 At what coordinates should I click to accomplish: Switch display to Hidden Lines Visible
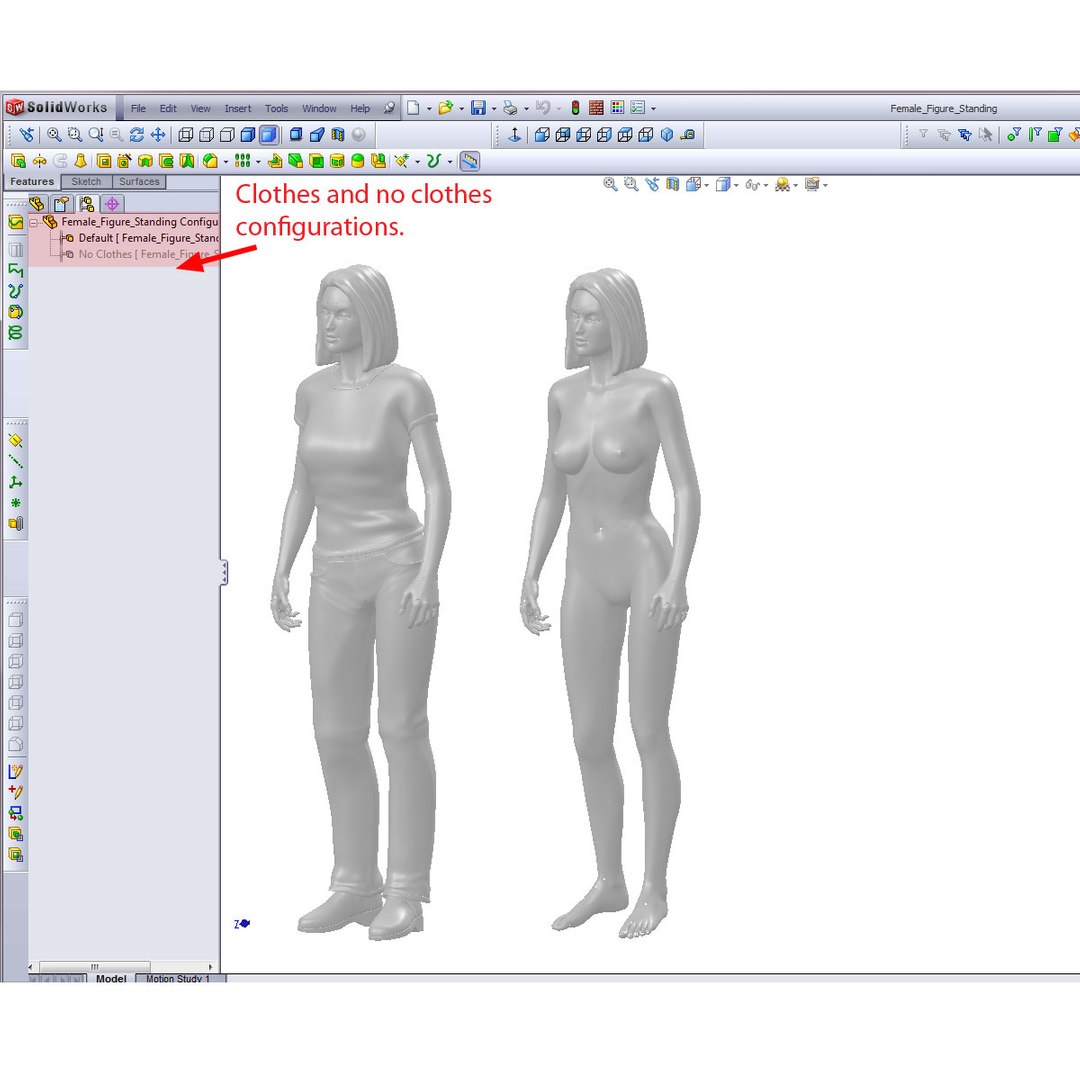coord(206,135)
